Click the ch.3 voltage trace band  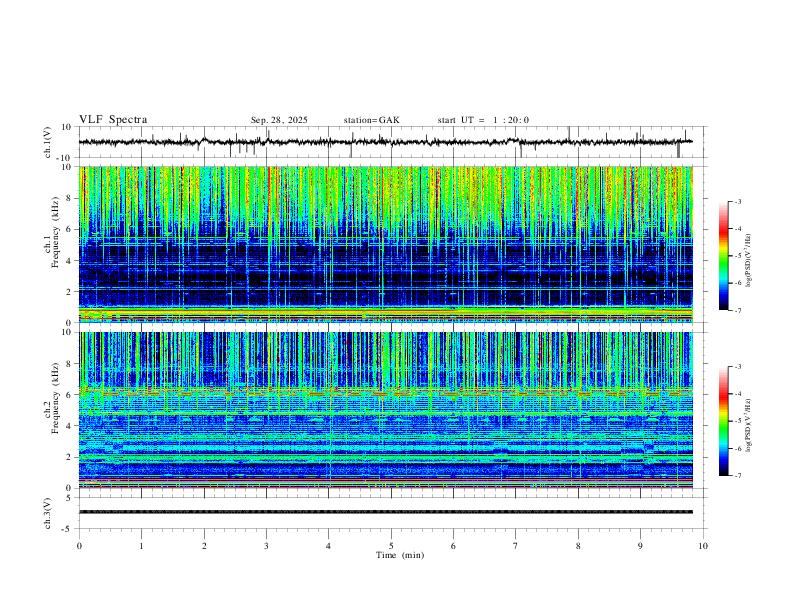[386, 512]
